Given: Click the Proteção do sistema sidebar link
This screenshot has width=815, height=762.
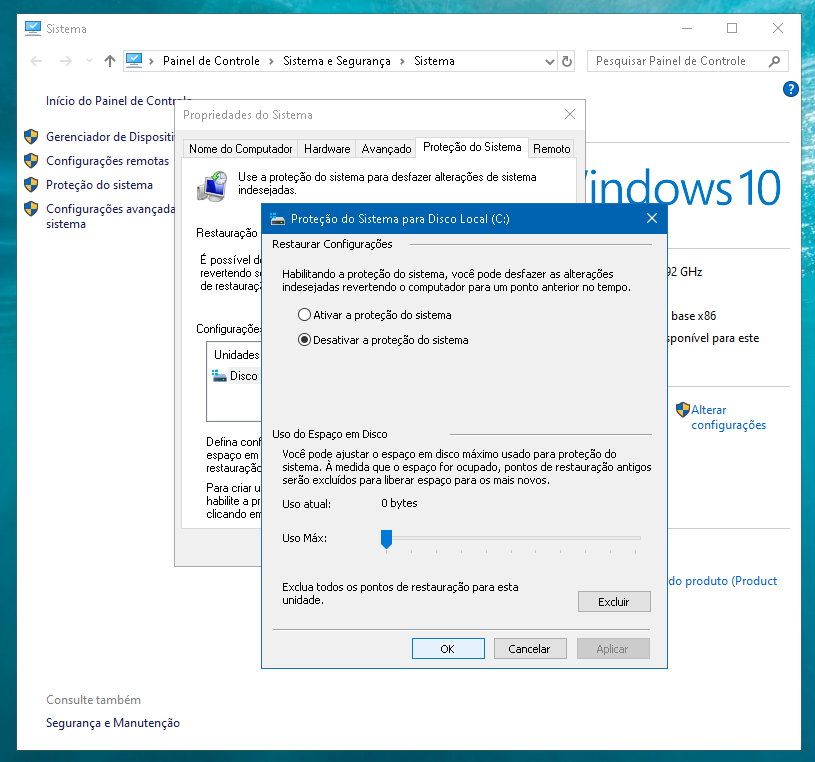Looking at the screenshot, I should pos(99,185).
